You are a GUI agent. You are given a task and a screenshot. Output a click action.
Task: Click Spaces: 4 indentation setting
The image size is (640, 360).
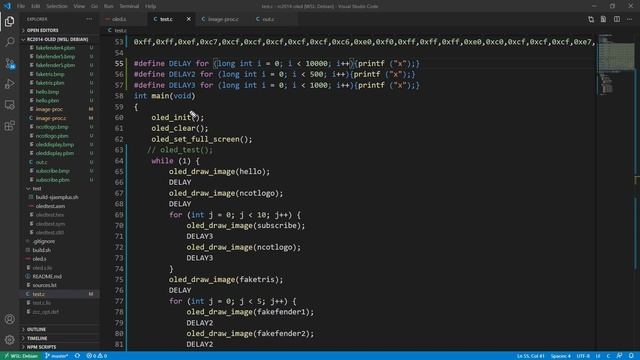[560, 356]
